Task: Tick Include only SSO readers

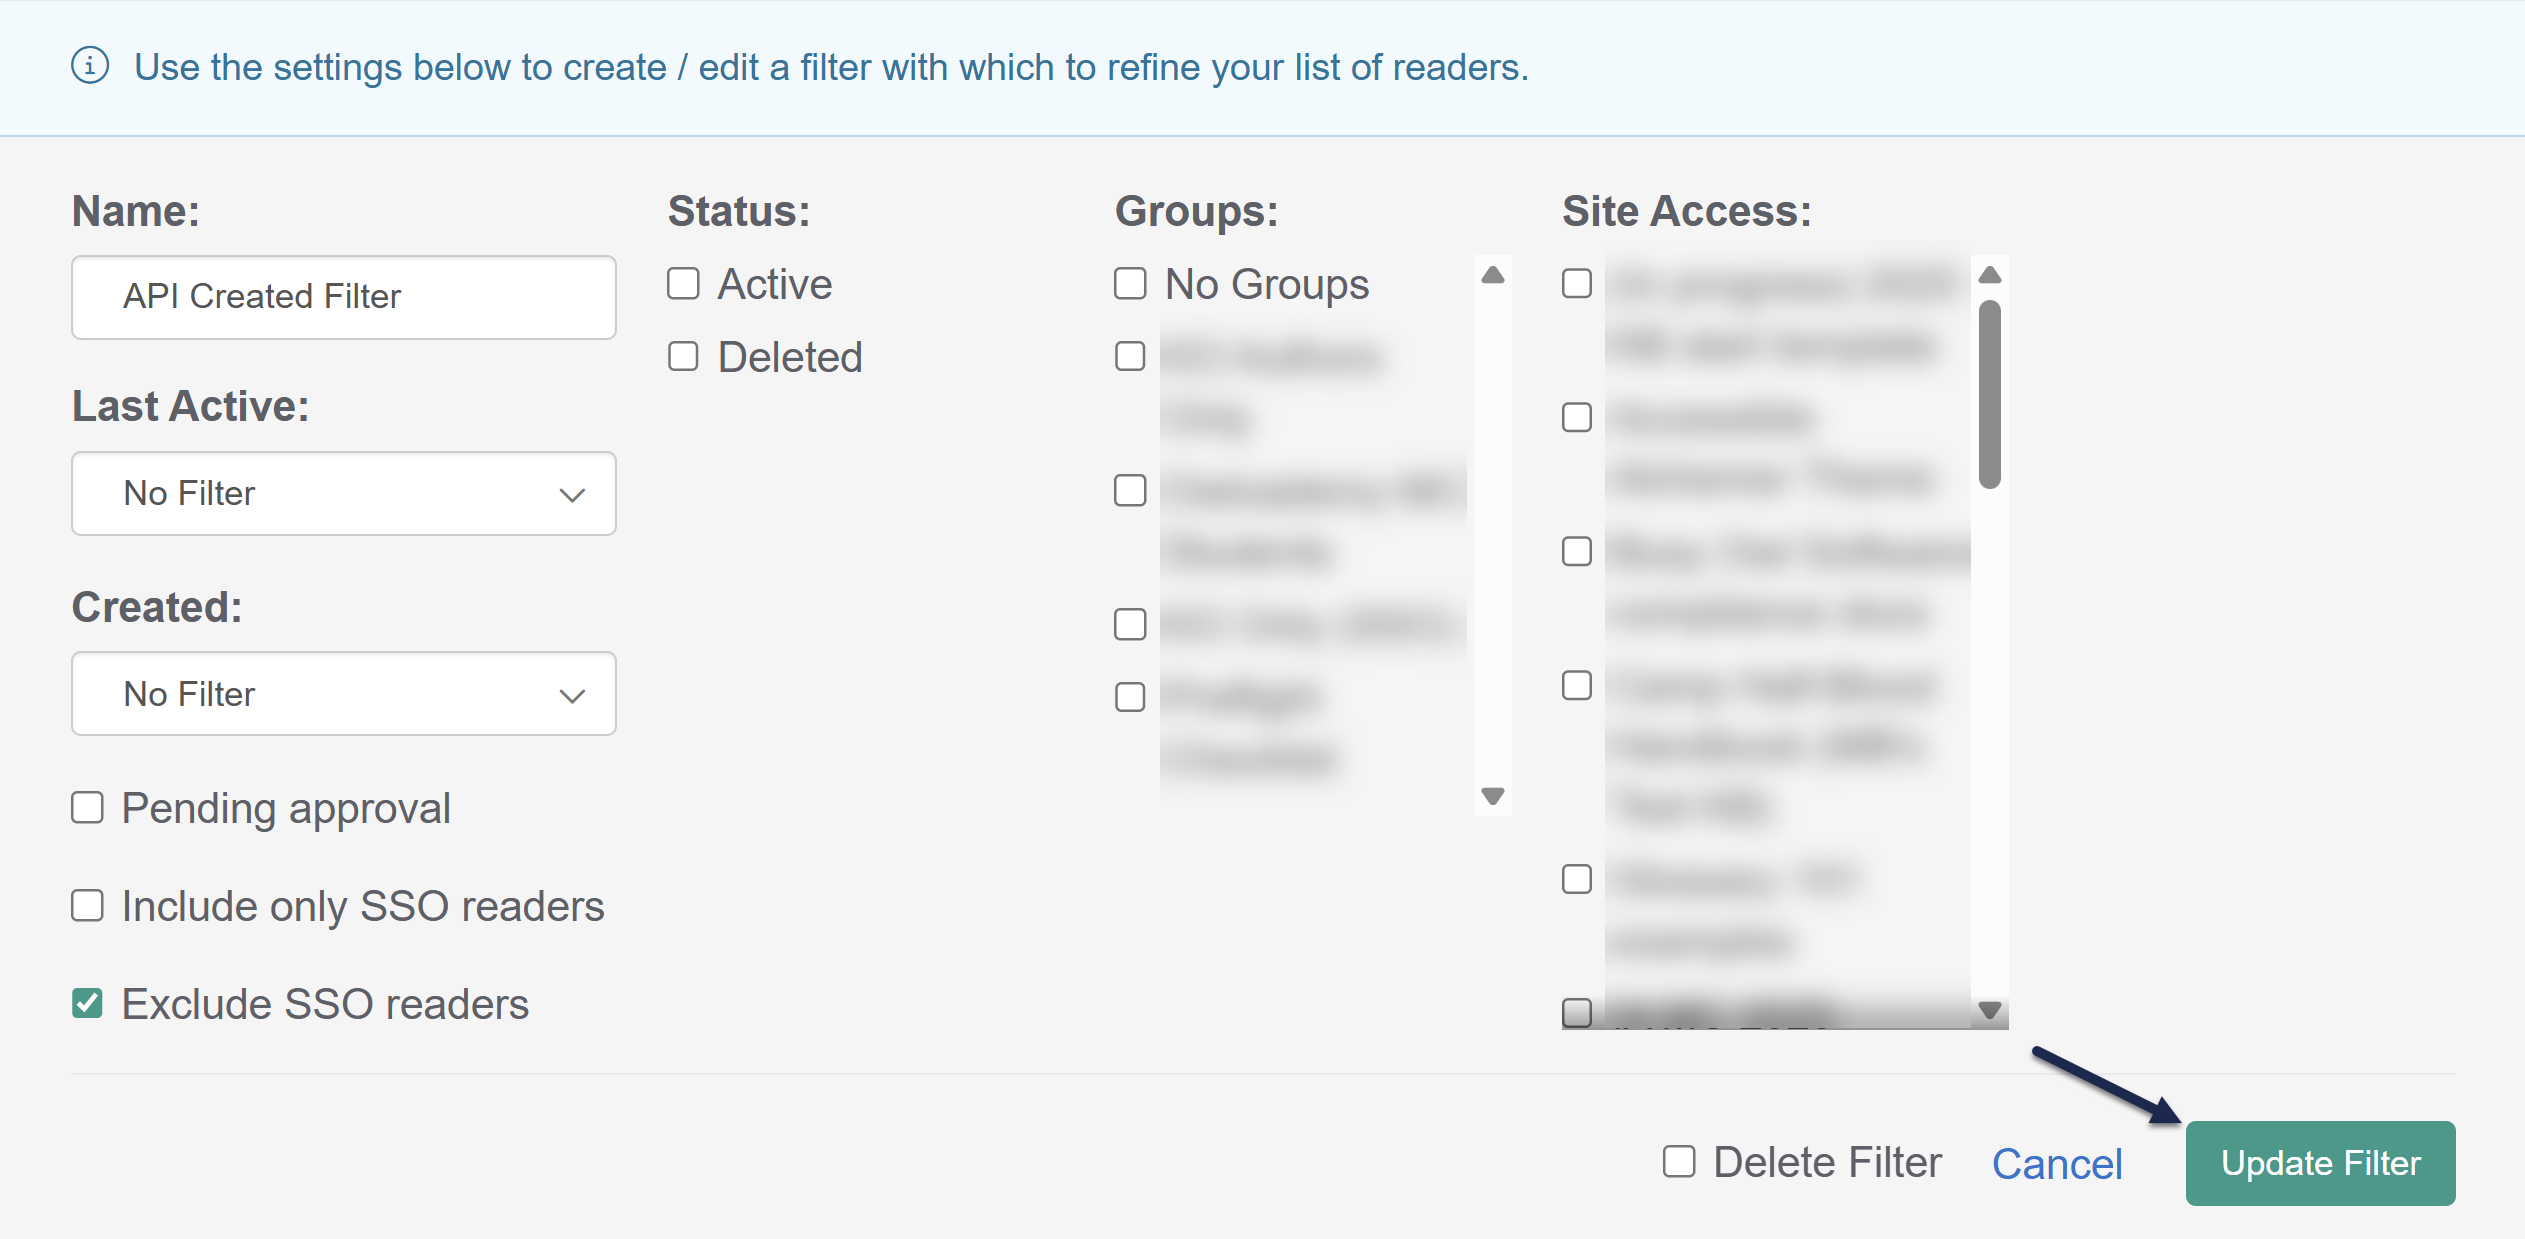Action: (x=88, y=906)
